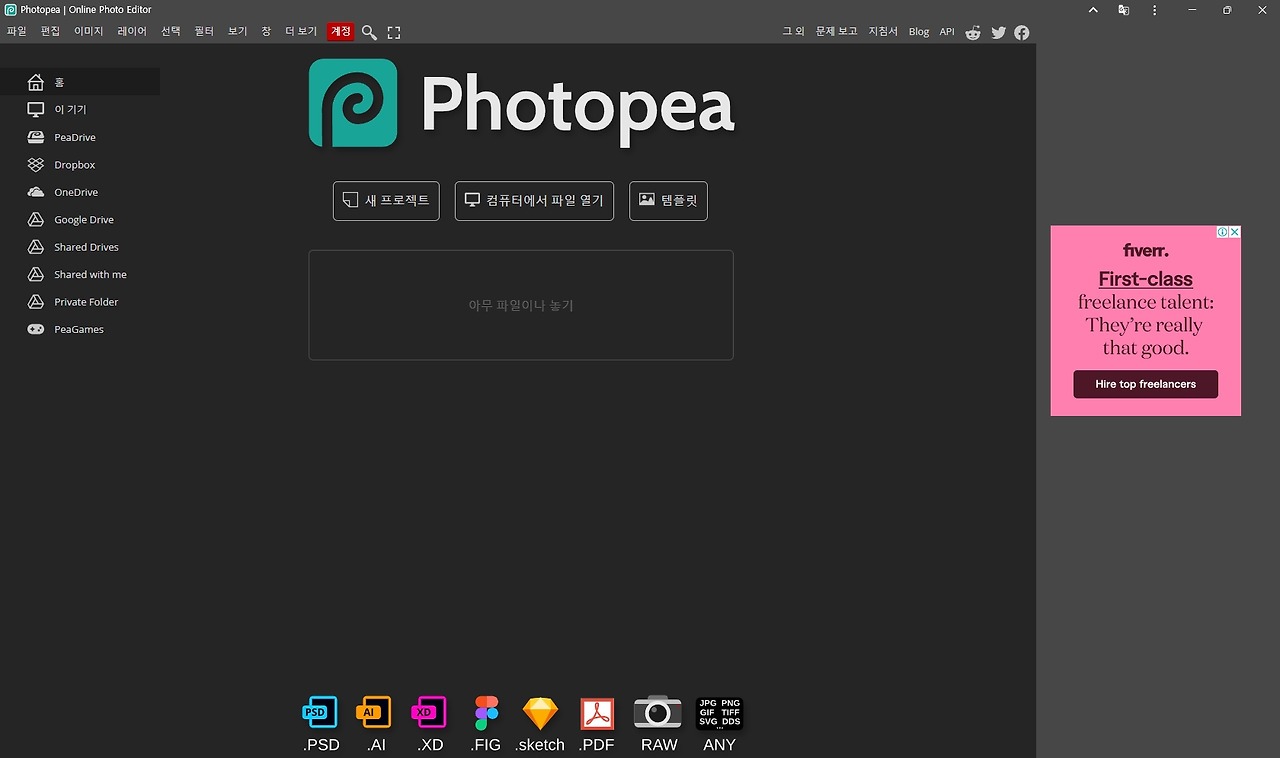
Task: Open the 파일 menu
Action: tap(17, 32)
